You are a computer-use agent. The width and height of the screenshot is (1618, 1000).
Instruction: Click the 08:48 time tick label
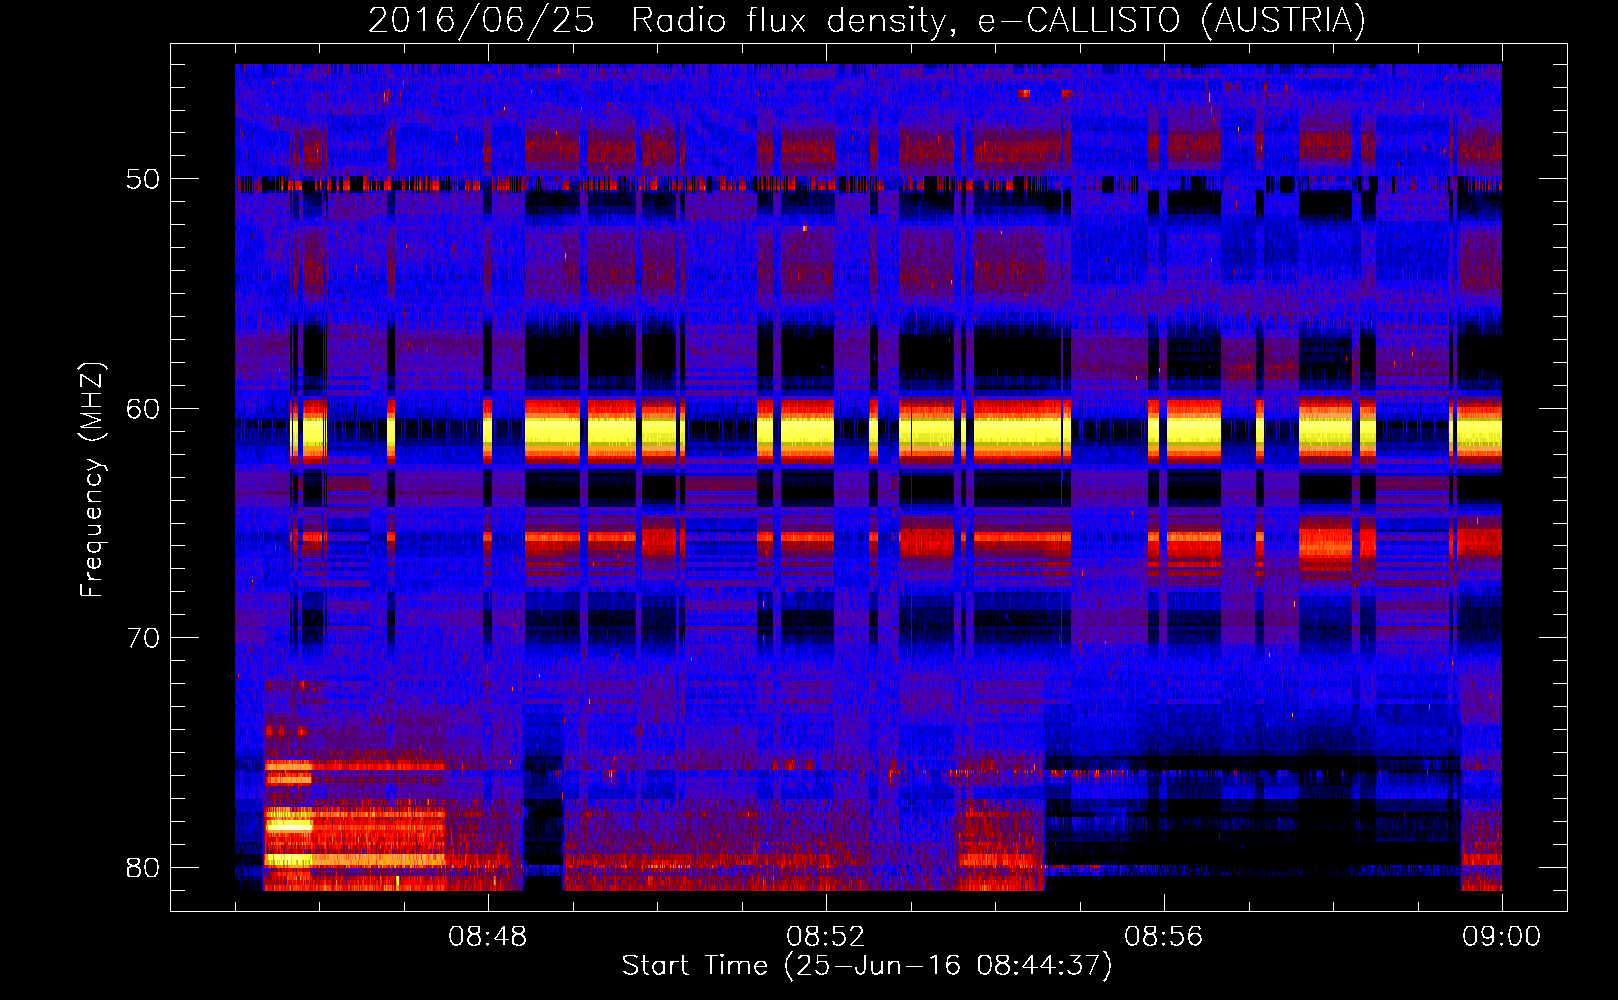488,937
